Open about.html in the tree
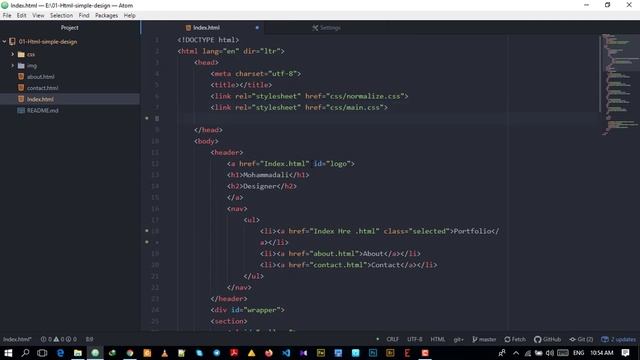 tap(40, 77)
